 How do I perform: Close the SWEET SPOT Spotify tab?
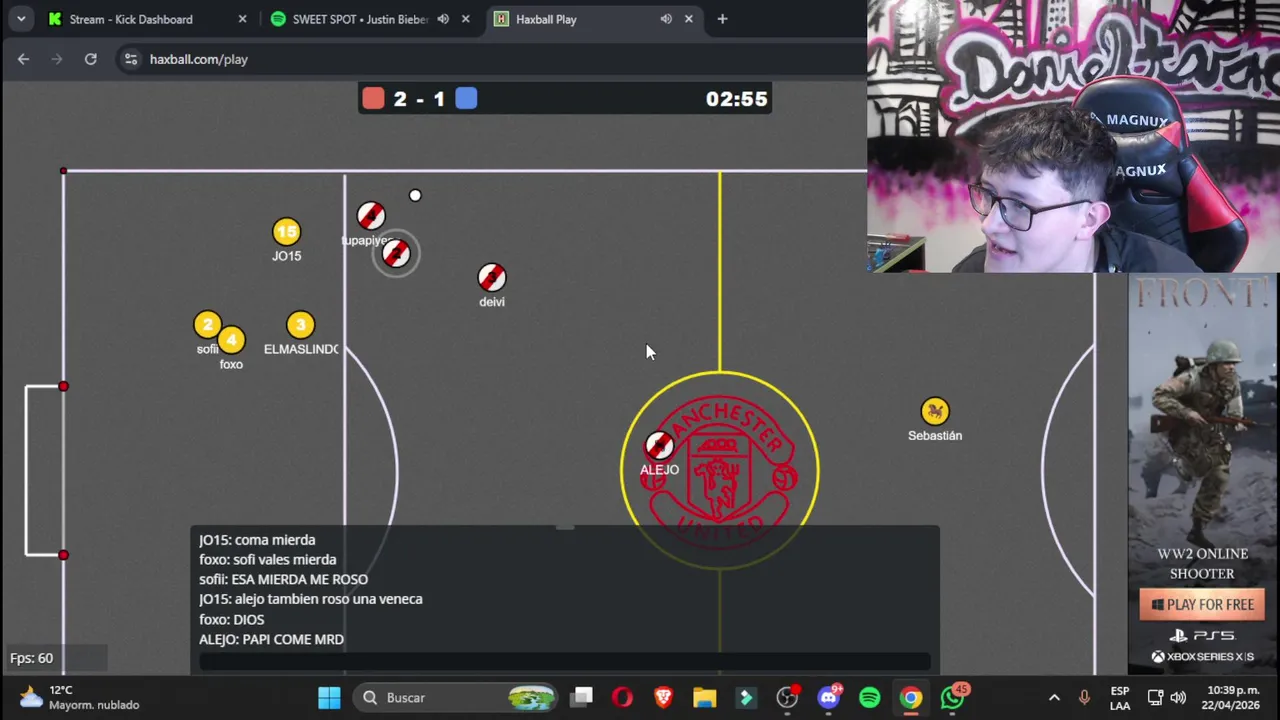pos(465,19)
